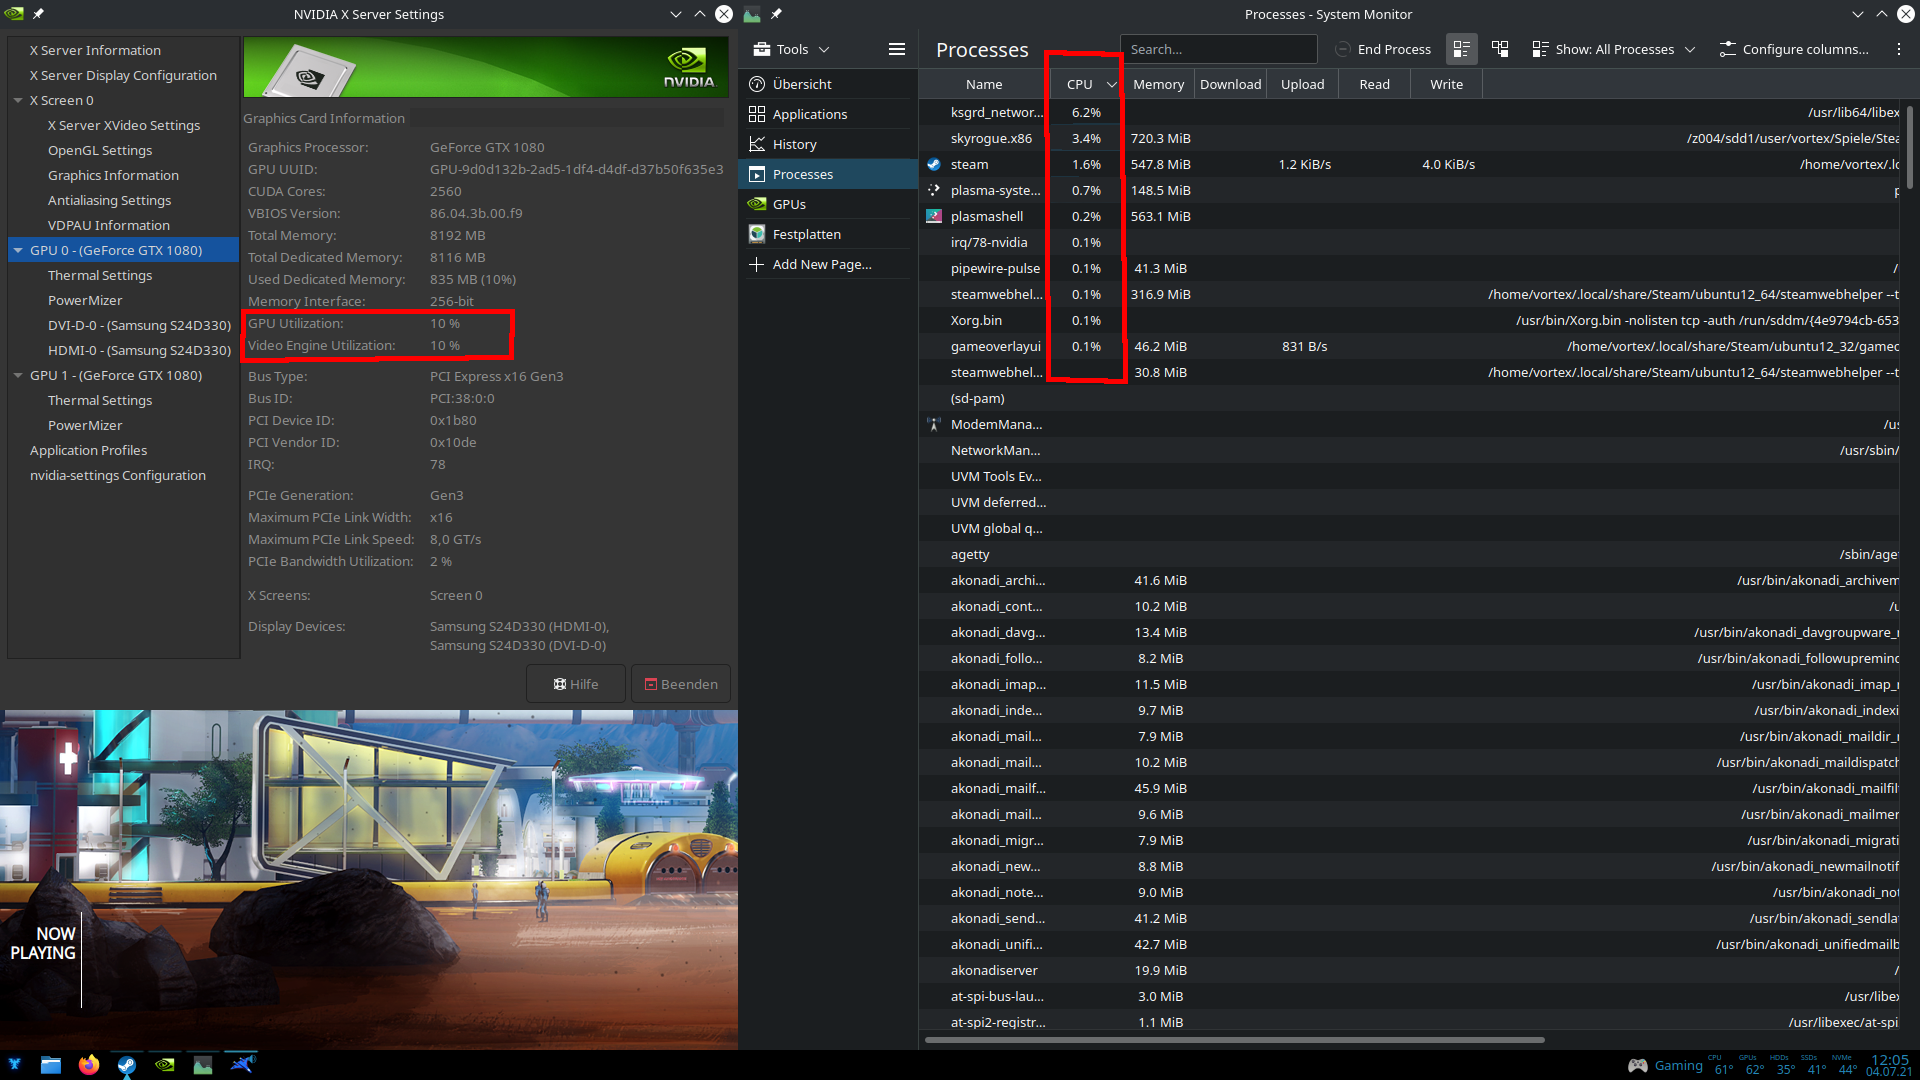Image resolution: width=1920 pixels, height=1080 pixels.
Task: Click Configure columns button
Action: pos(1794,49)
